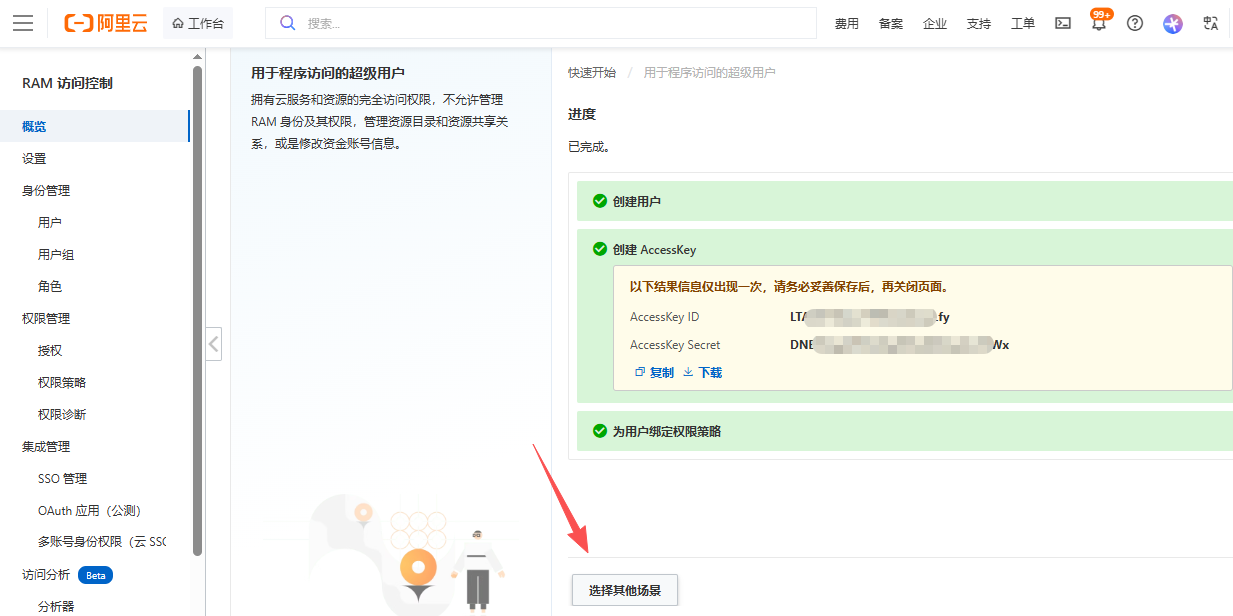This screenshot has height=616, width=1233.
Task: Click 复制 to copy AccessKey
Action: tap(655, 372)
